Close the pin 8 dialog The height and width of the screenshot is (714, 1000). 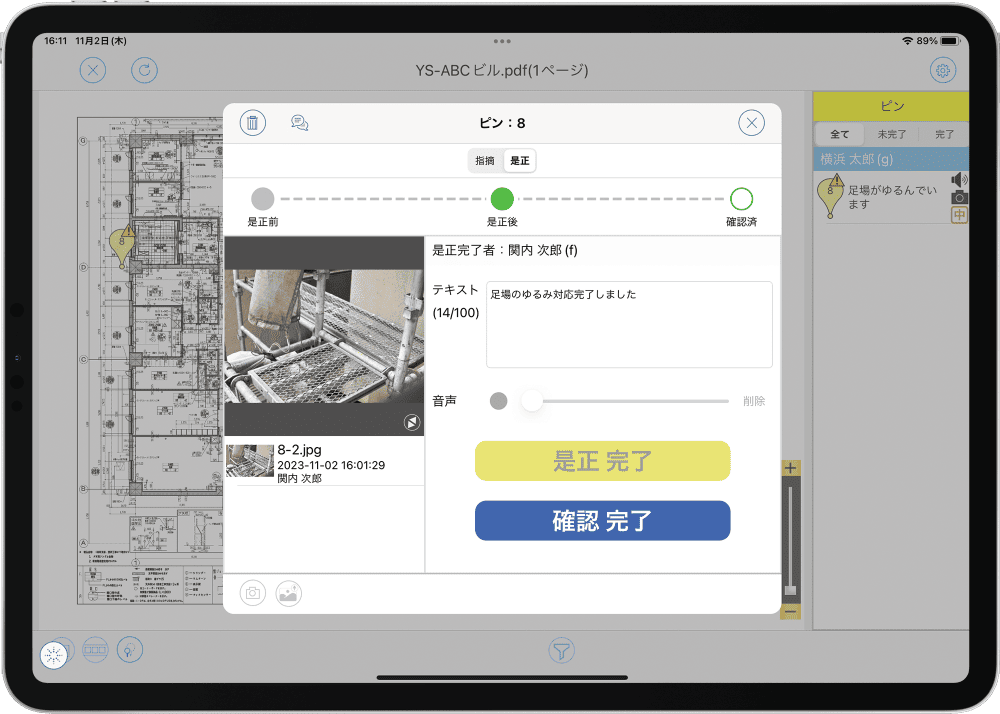[751, 123]
